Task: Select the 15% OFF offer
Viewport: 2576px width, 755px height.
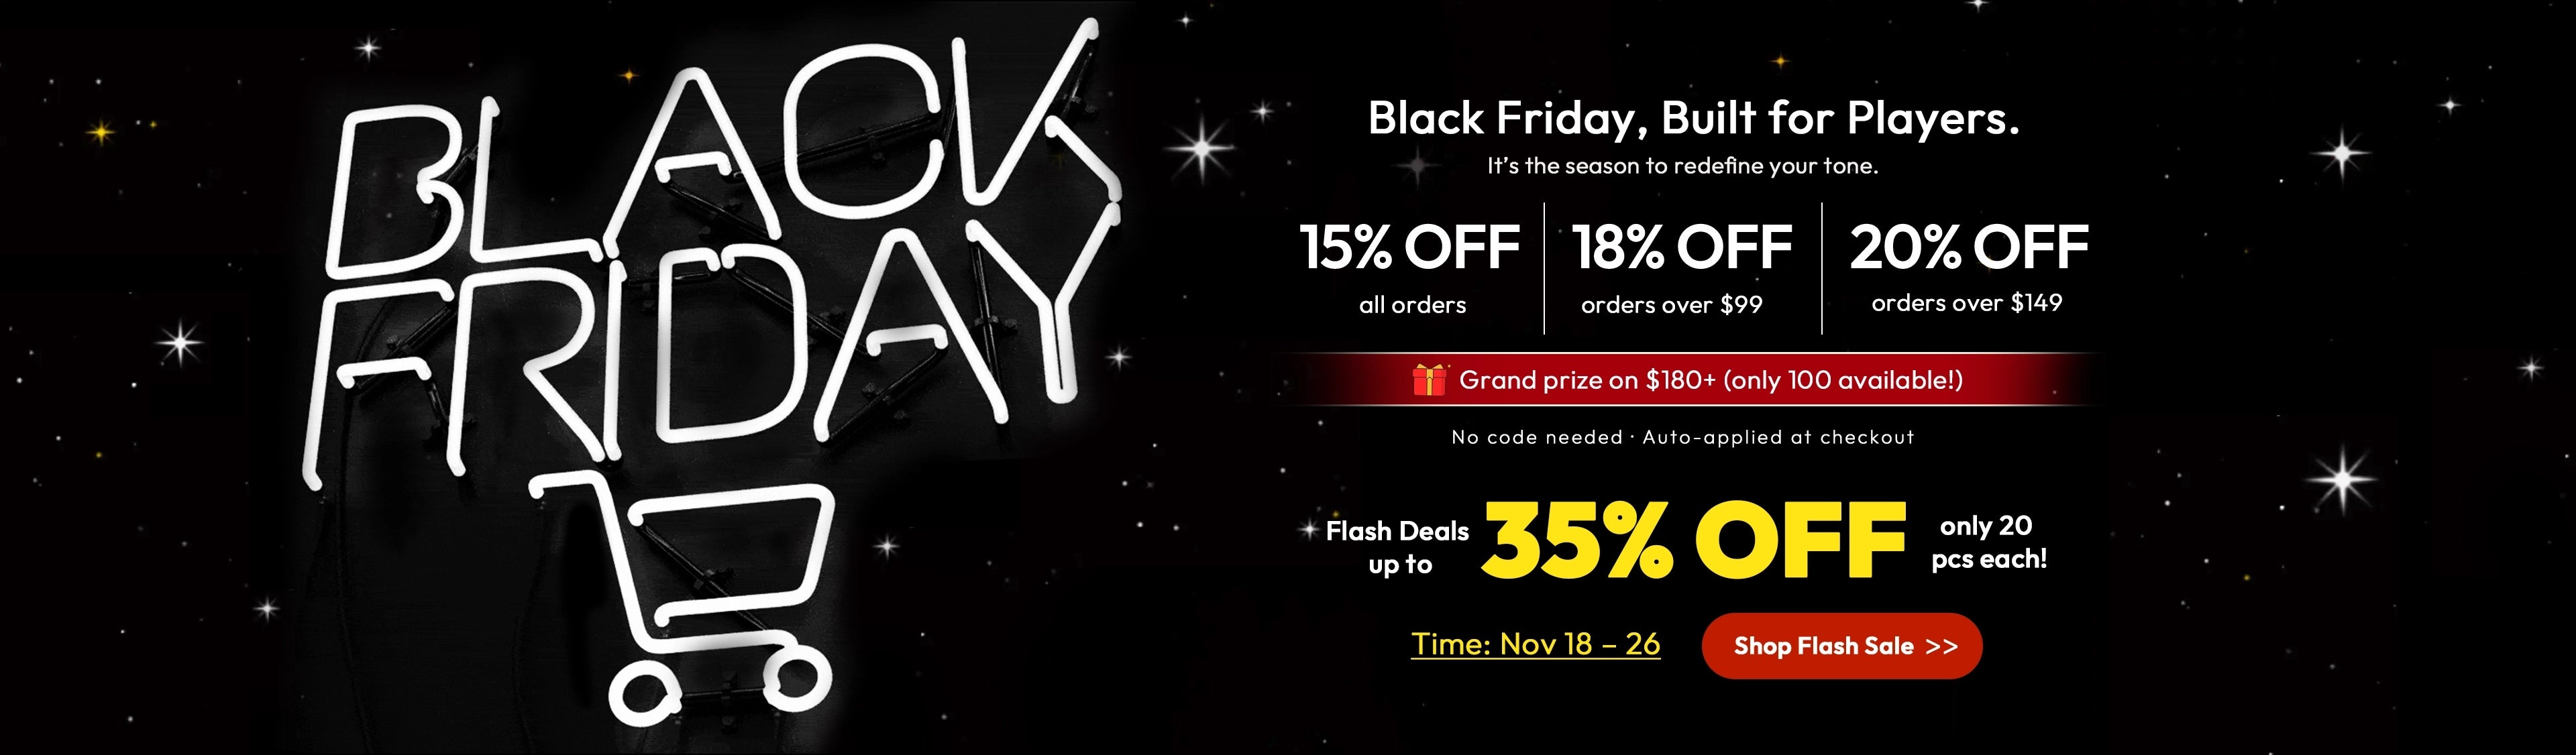Action: 1410,247
